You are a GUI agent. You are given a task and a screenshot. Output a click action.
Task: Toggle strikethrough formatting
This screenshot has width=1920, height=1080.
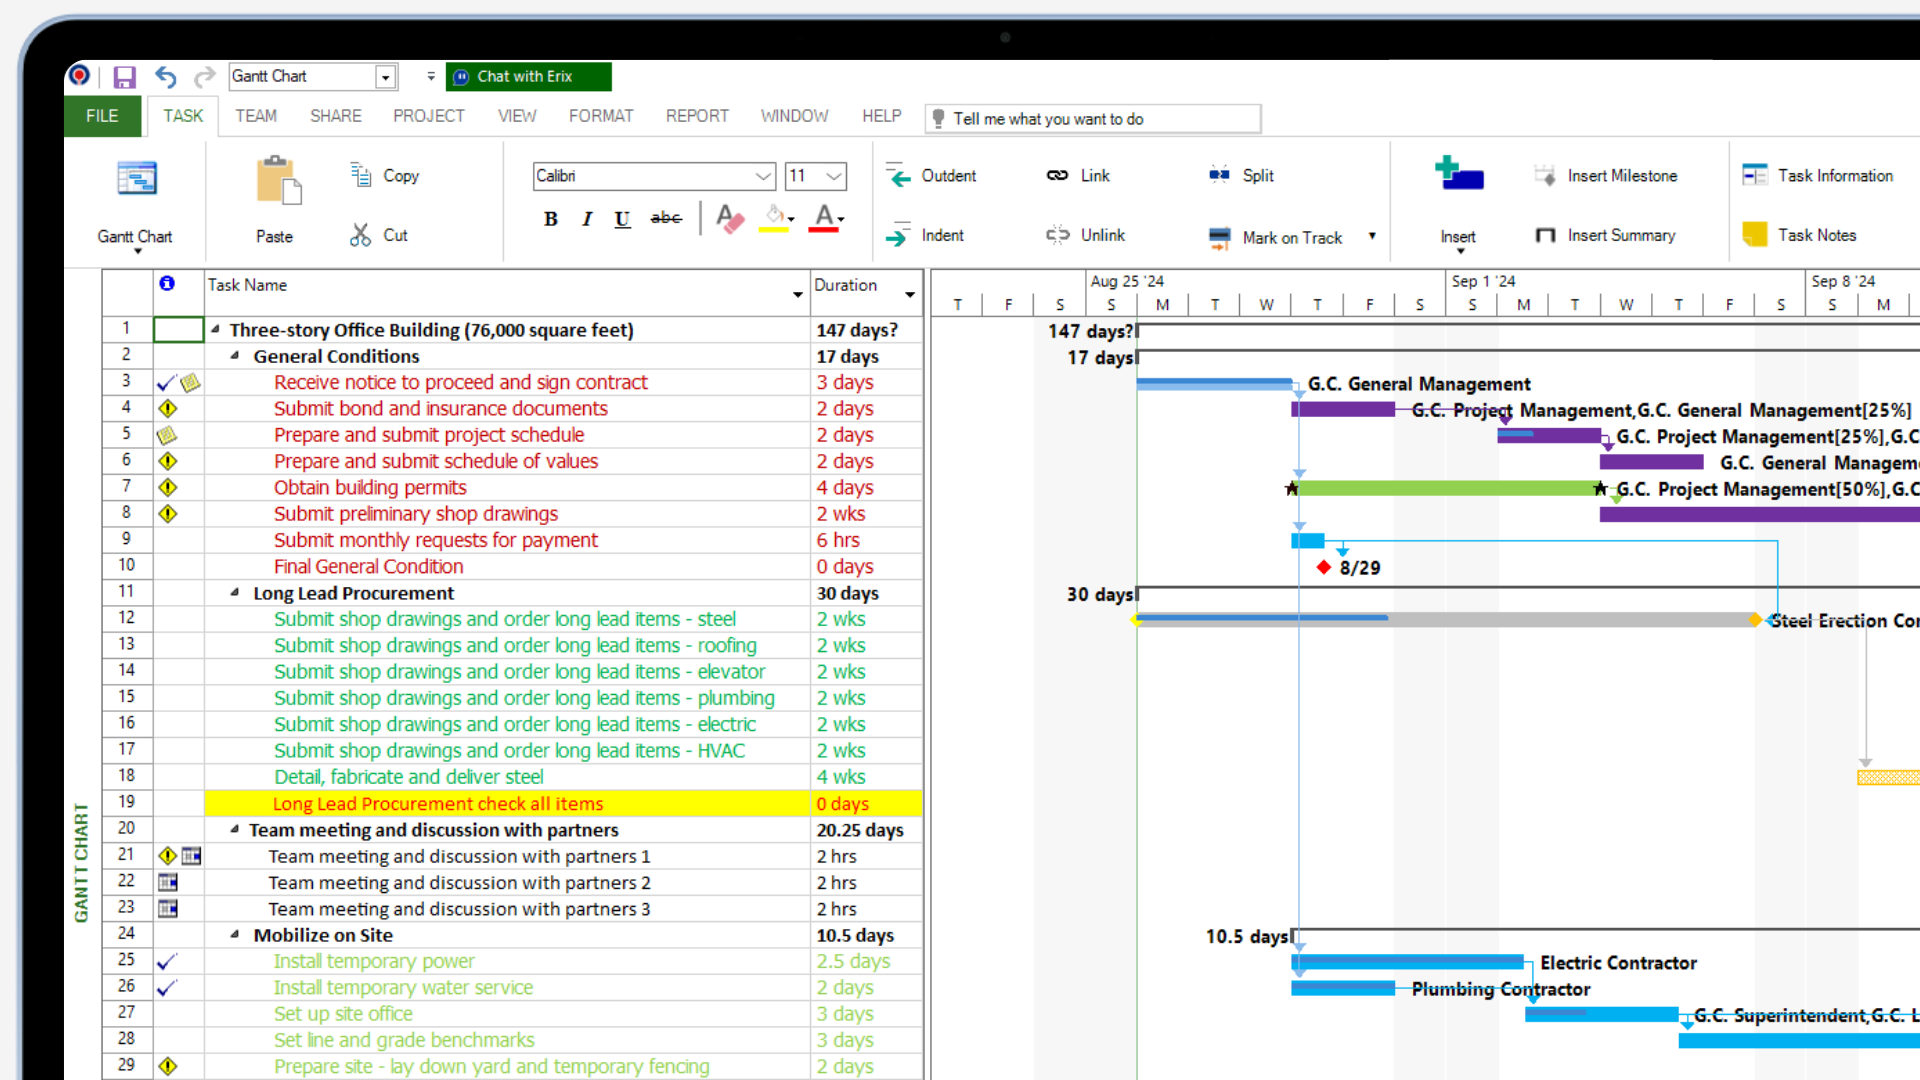pyautogui.click(x=665, y=219)
